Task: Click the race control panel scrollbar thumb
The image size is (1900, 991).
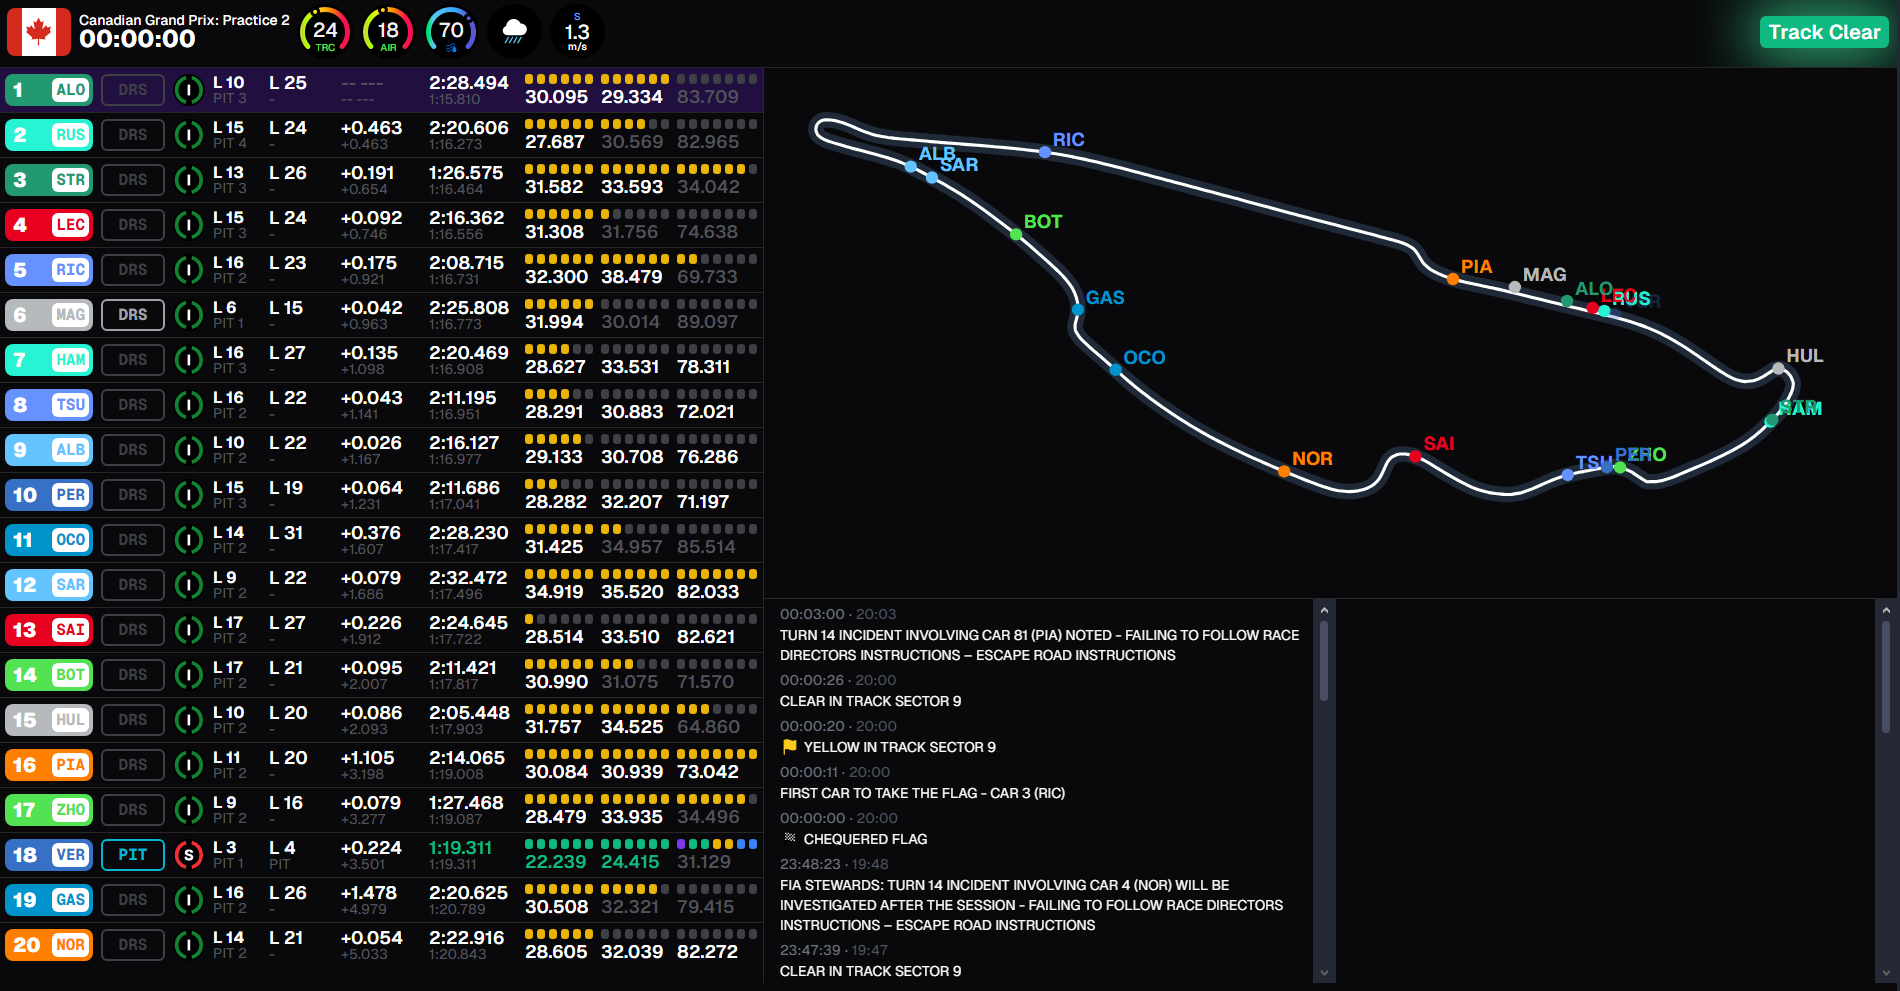Action: pos(1324,661)
